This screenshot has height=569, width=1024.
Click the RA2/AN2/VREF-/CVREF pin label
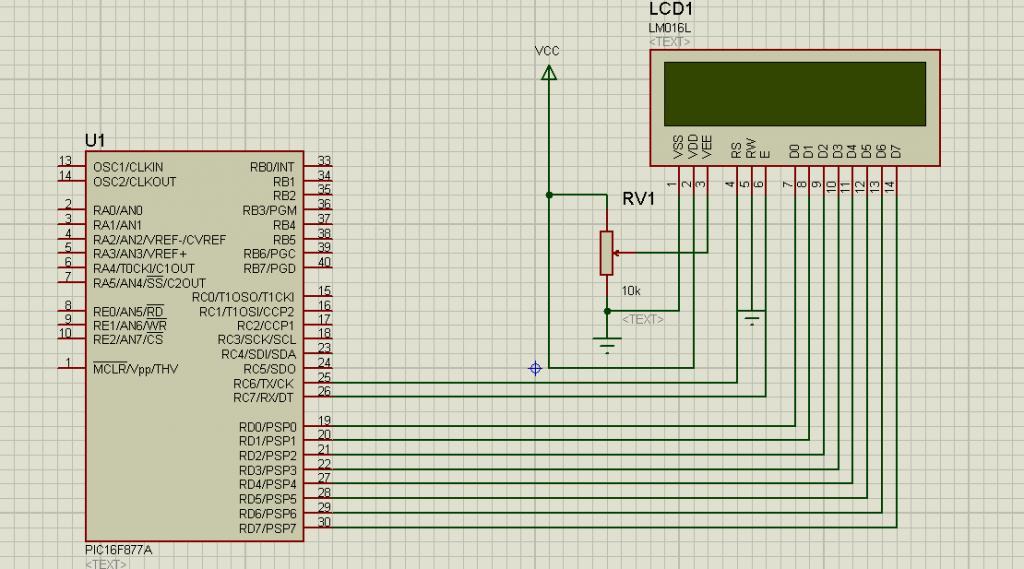click(x=159, y=240)
